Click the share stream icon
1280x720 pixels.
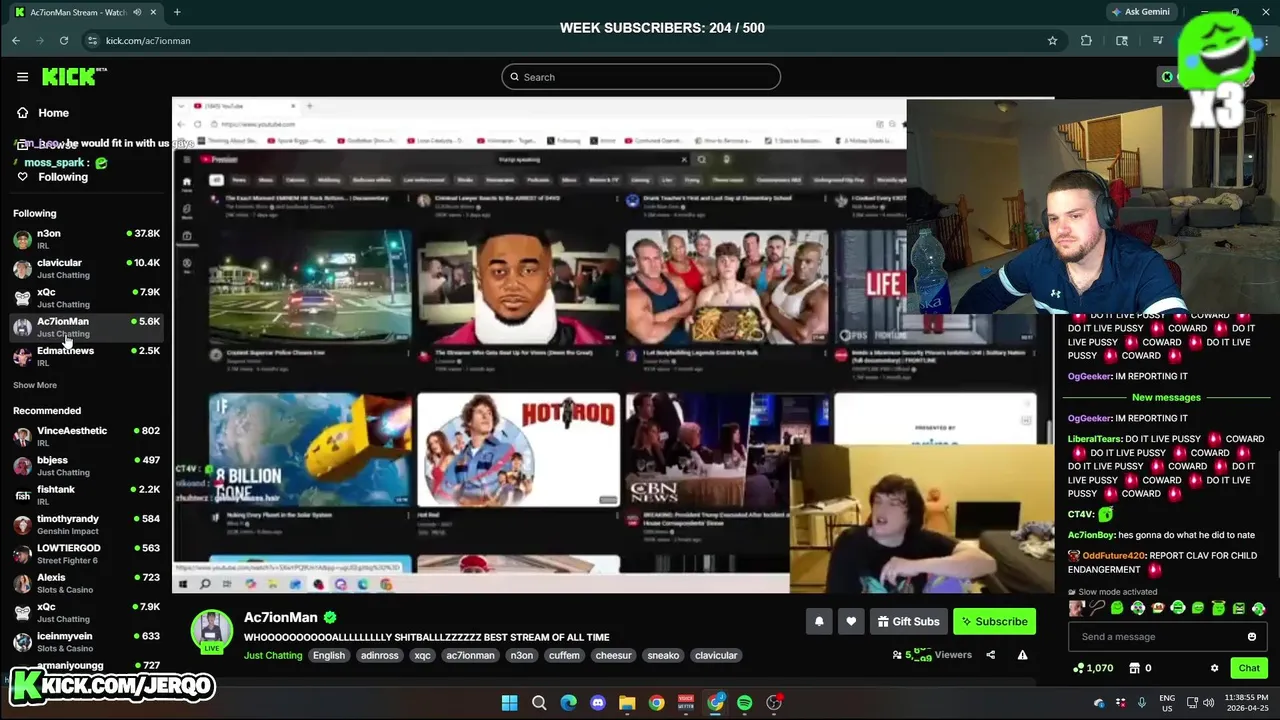pos(990,655)
